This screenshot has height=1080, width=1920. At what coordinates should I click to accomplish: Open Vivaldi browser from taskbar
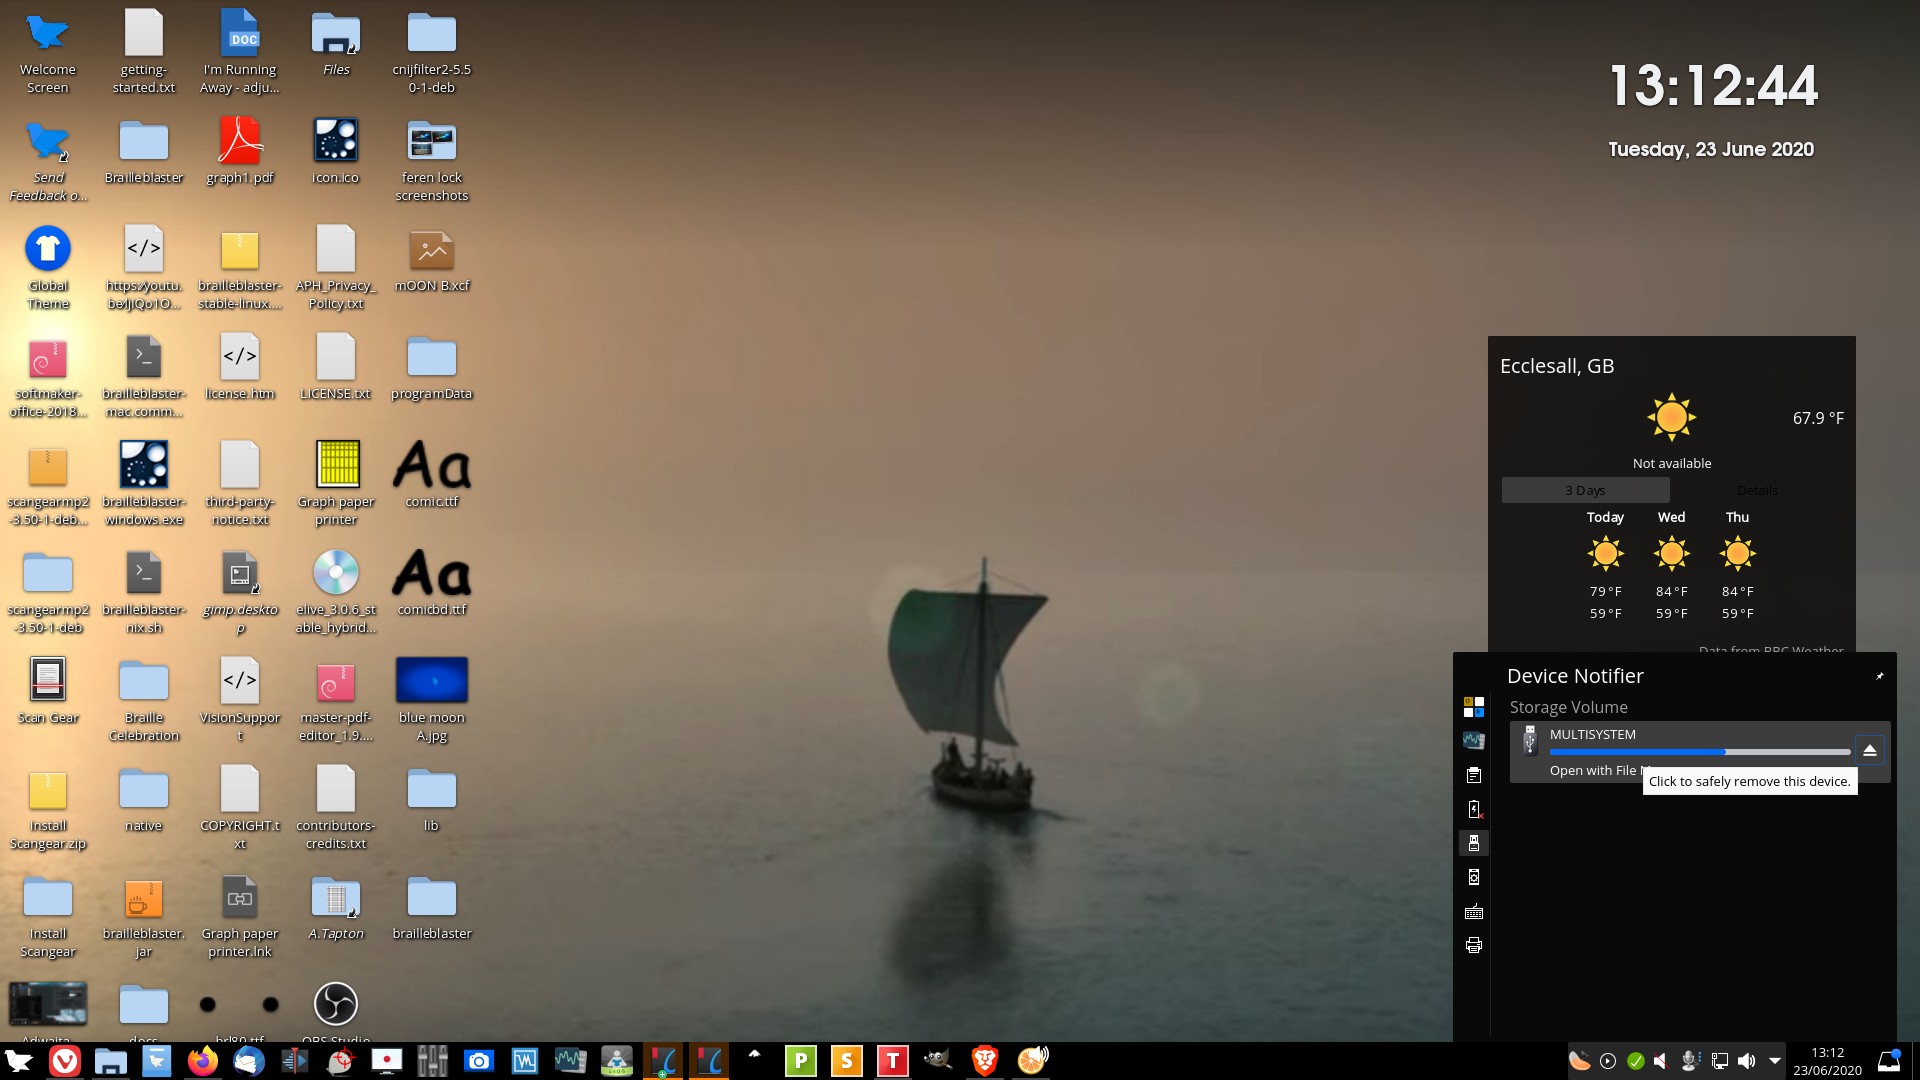pos(65,1061)
